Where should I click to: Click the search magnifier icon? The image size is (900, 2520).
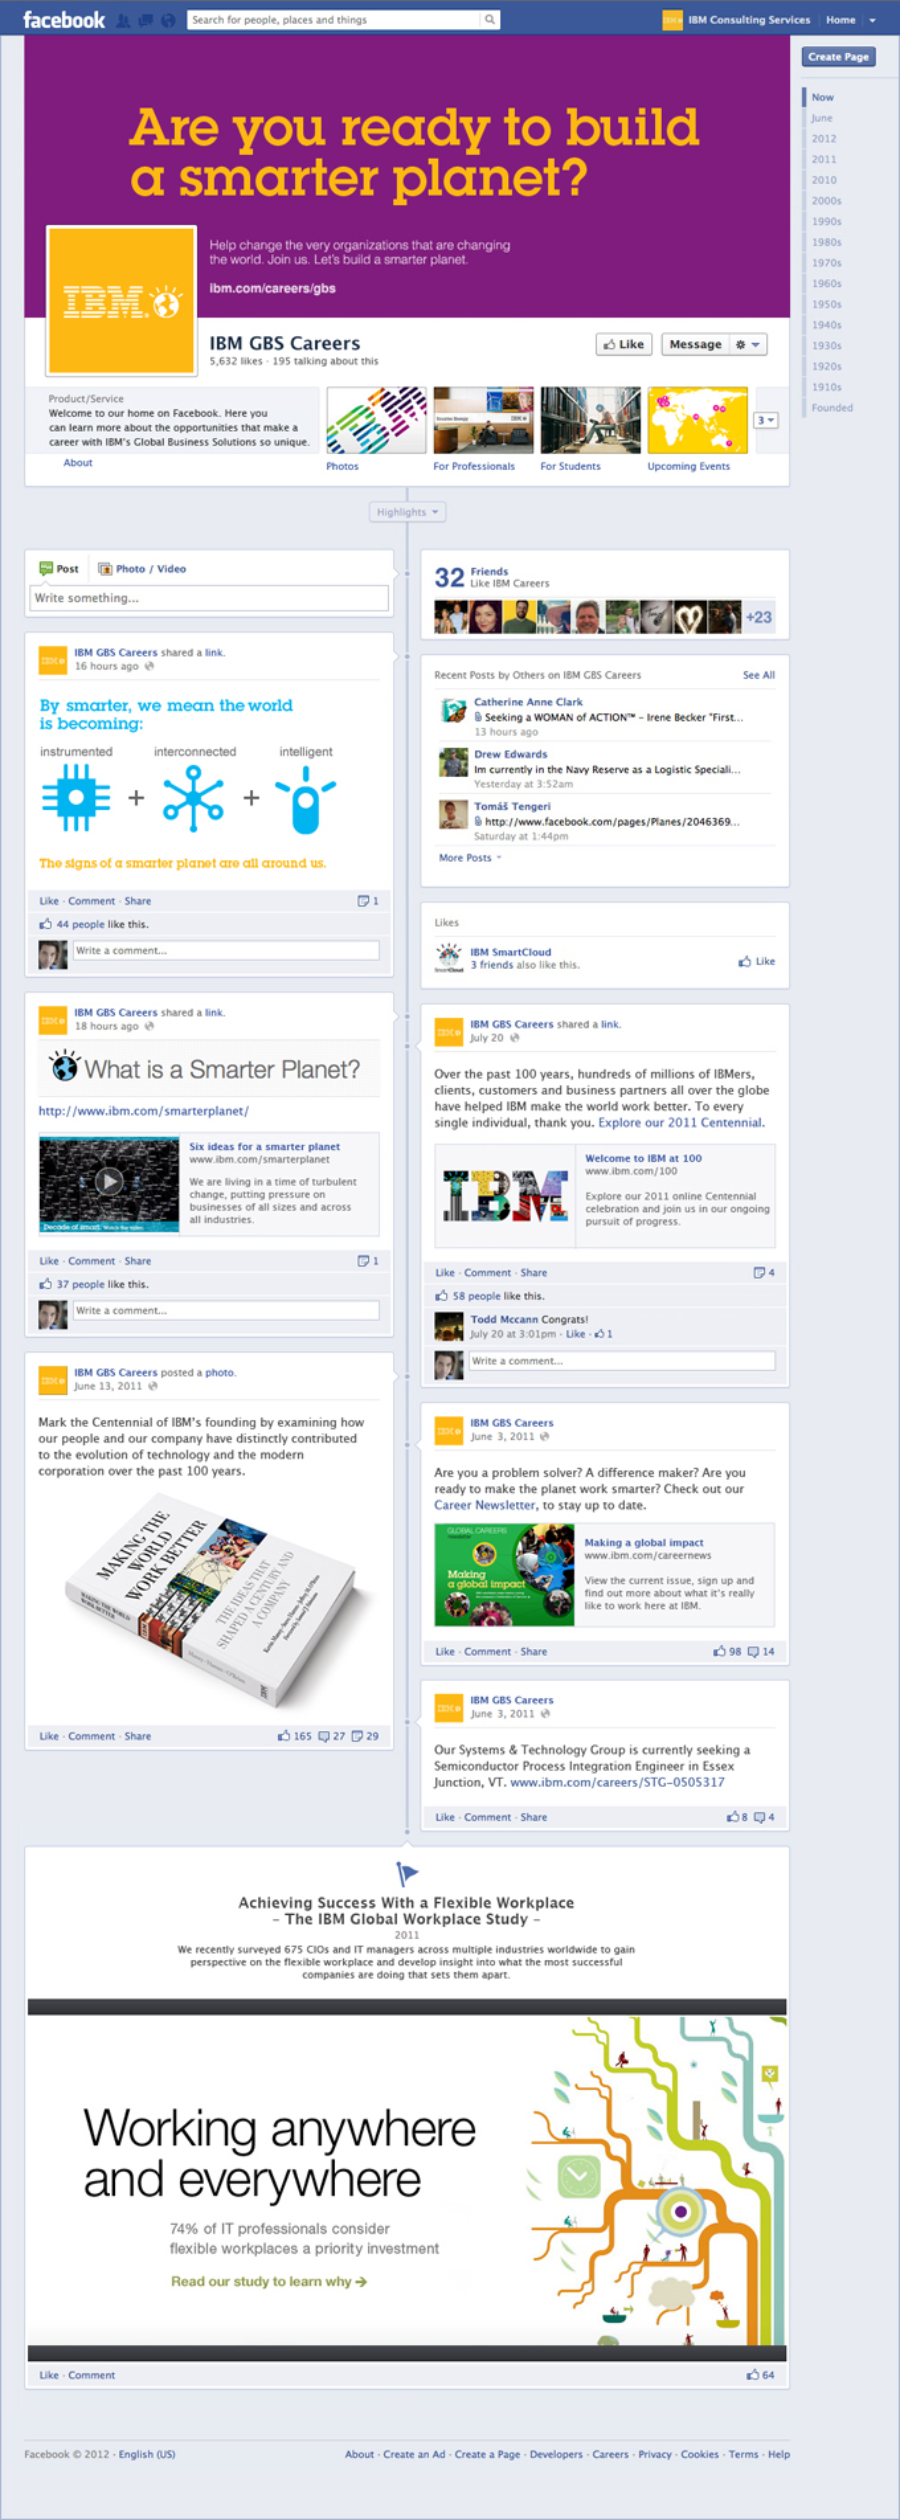(x=489, y=19)
